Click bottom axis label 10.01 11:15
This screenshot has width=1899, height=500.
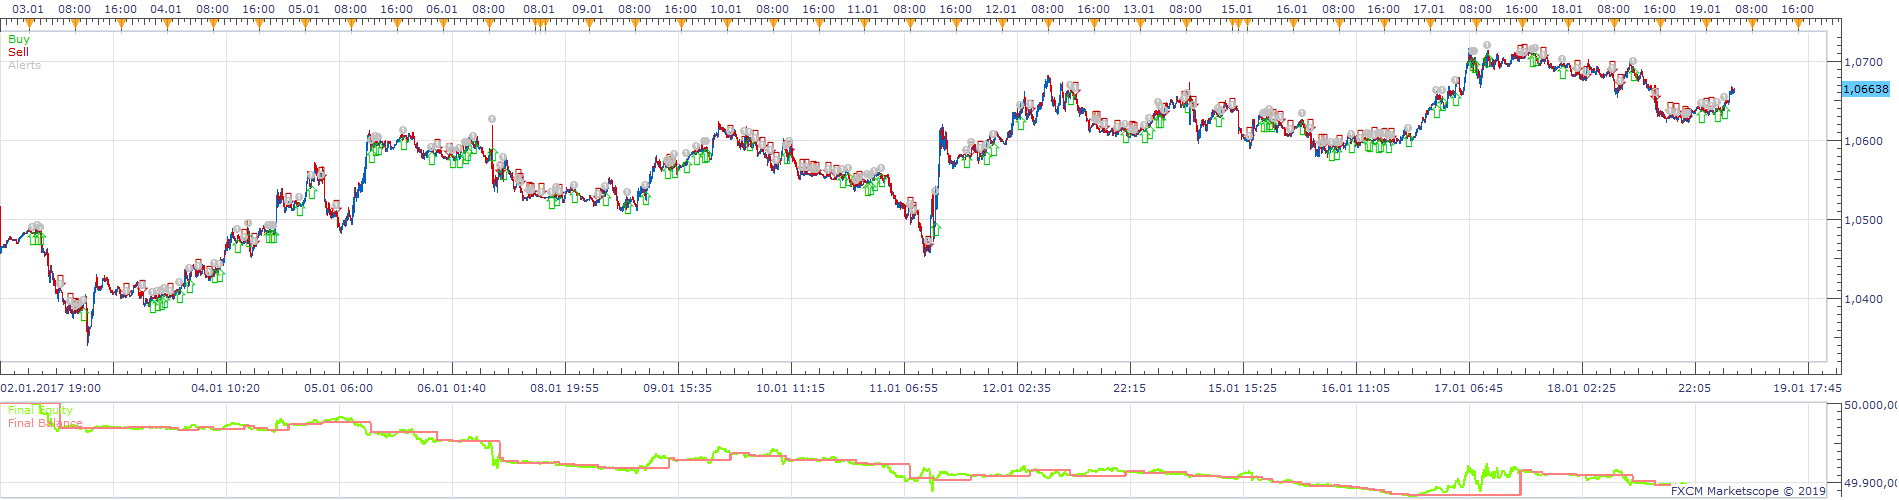(791, 388)
